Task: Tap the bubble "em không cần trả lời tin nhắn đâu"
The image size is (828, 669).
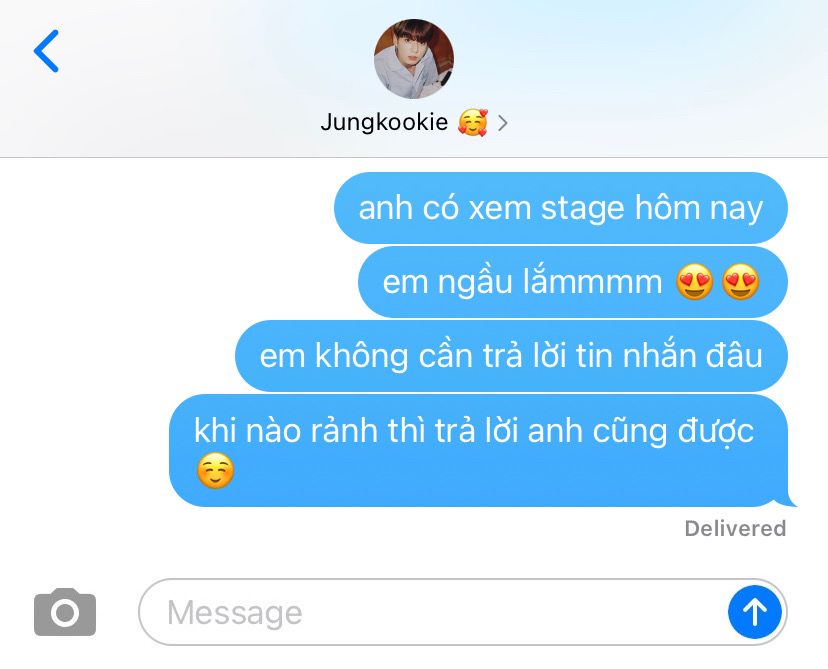Action: 511,356
